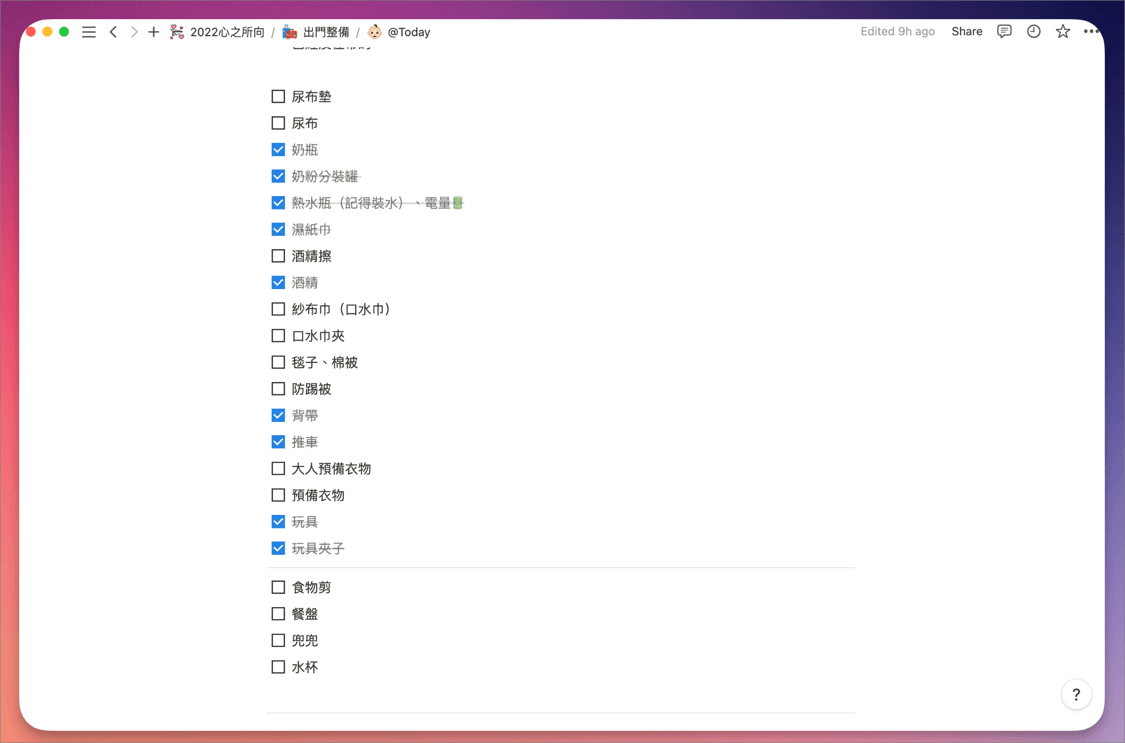Click the baby emoji icon in the breadcrumb
The height and width of the screenshot is (743, 1125).
coord(374,31)
